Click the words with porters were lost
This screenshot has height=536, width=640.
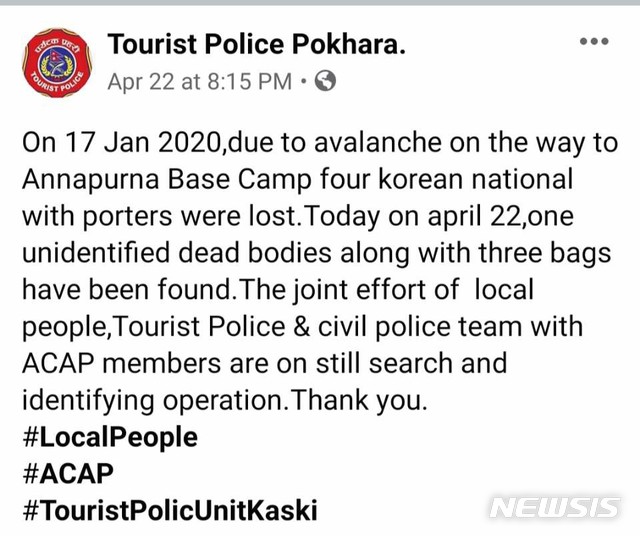pos(160,216)
